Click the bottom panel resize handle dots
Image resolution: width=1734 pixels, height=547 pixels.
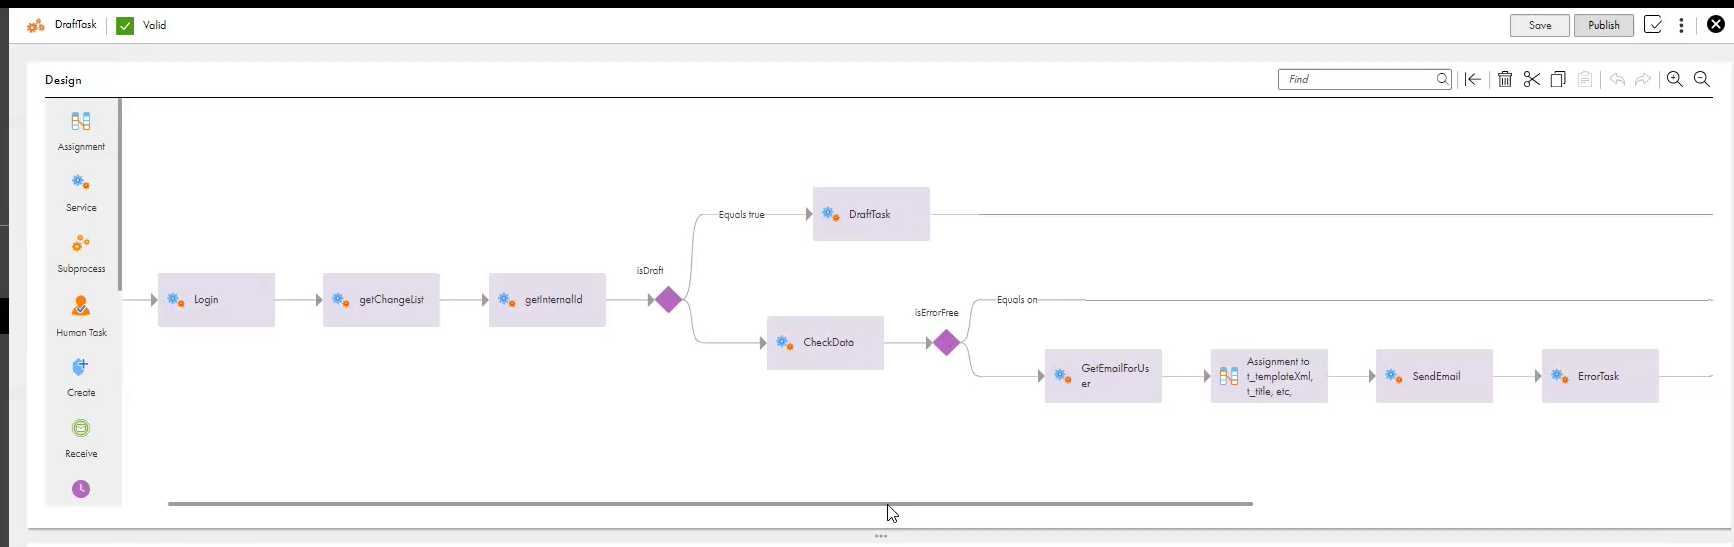[x=881, y=536]
